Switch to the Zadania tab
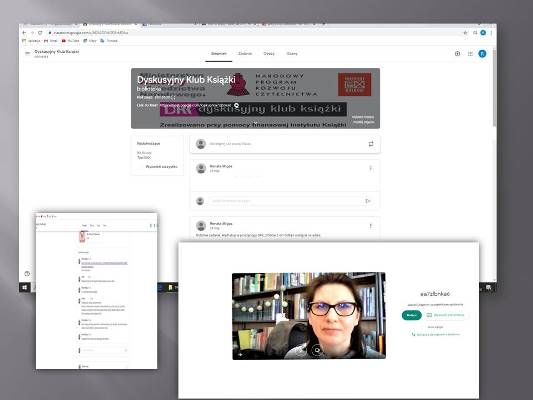This screenshot has height=400, width=533. pos(245,54)
